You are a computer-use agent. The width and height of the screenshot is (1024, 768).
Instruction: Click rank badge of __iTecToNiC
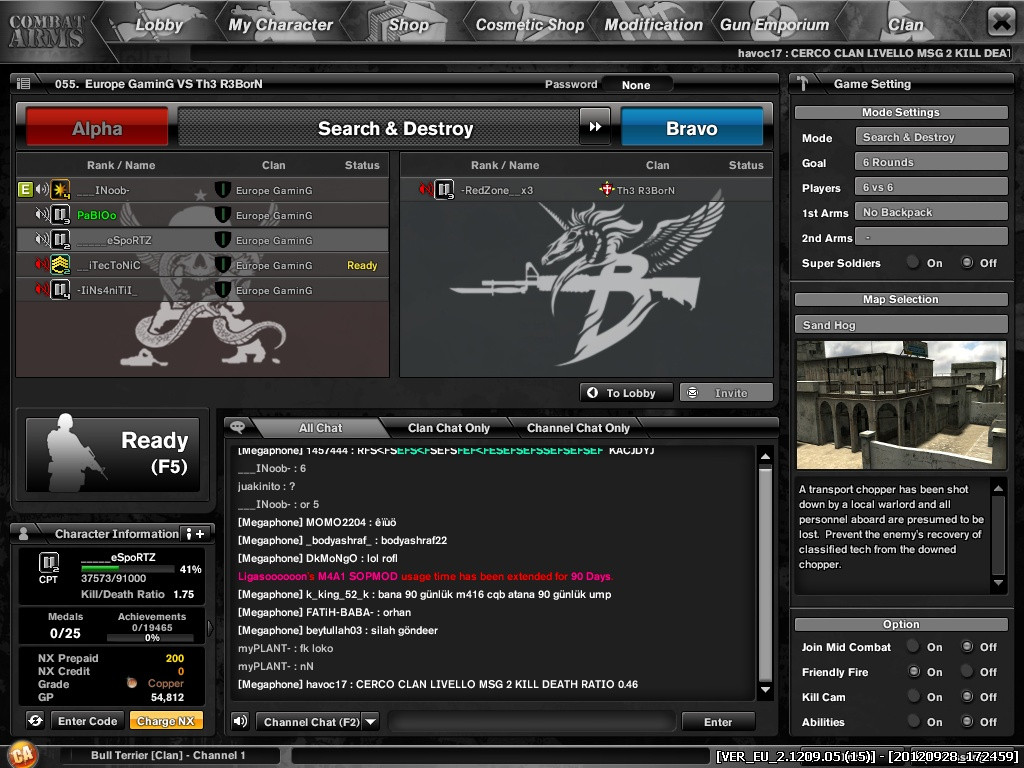click(61, 265)
